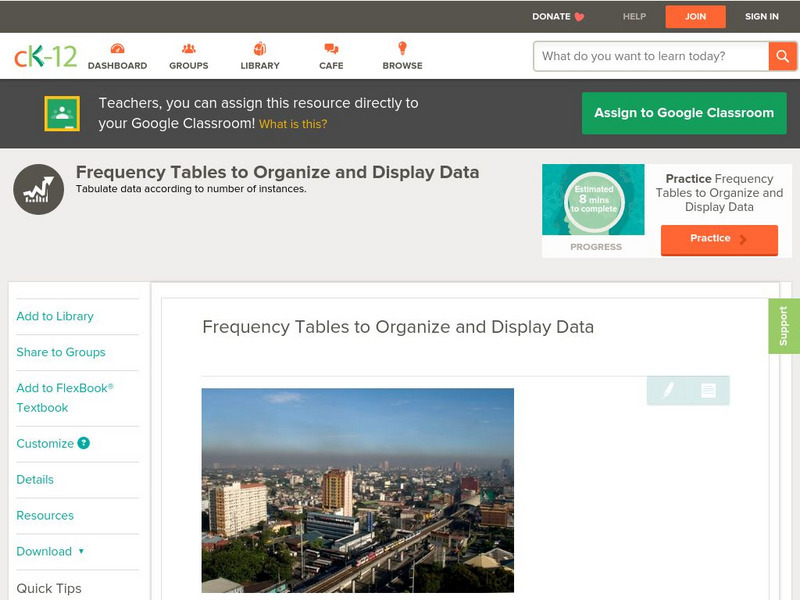Click Add to Library link
This screenshot has height=600, width=800.
pyautogui.click(x=55, y=316)
